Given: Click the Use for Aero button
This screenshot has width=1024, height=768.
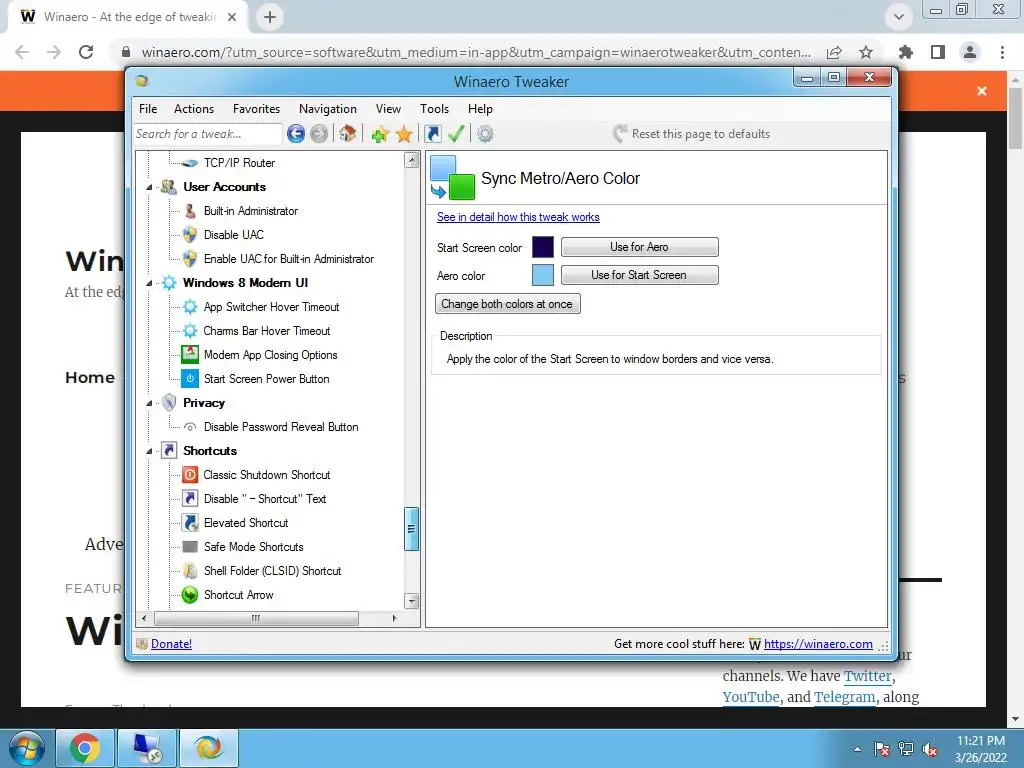Looking at the screenshot, I should (x=639, y=247).
